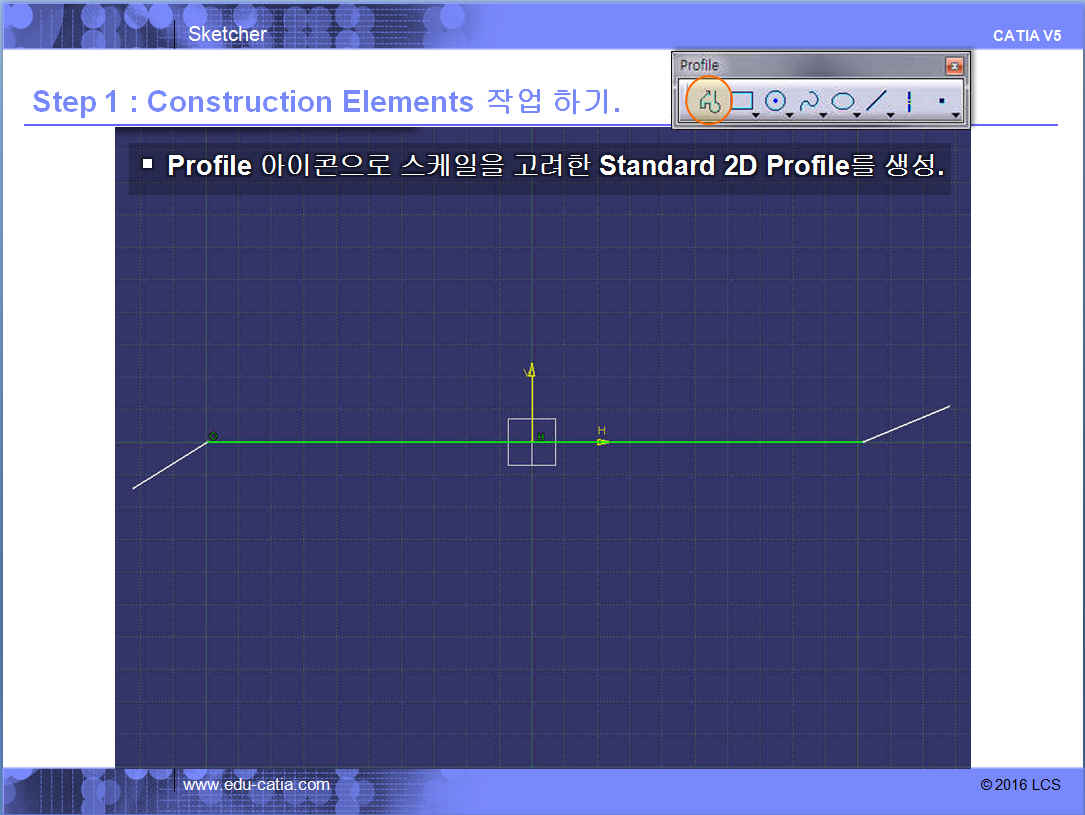
Task: Open the Spline tool dropdown arrow
Action: (x=823, y=116)
